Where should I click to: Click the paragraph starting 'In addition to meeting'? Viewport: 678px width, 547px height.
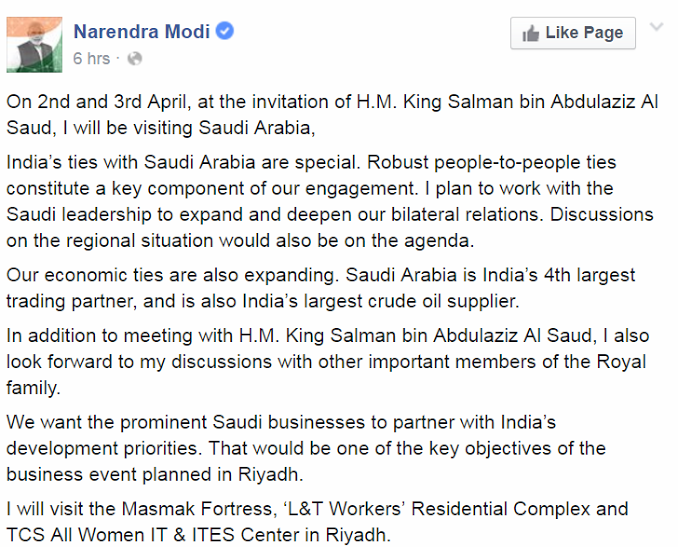328,362
